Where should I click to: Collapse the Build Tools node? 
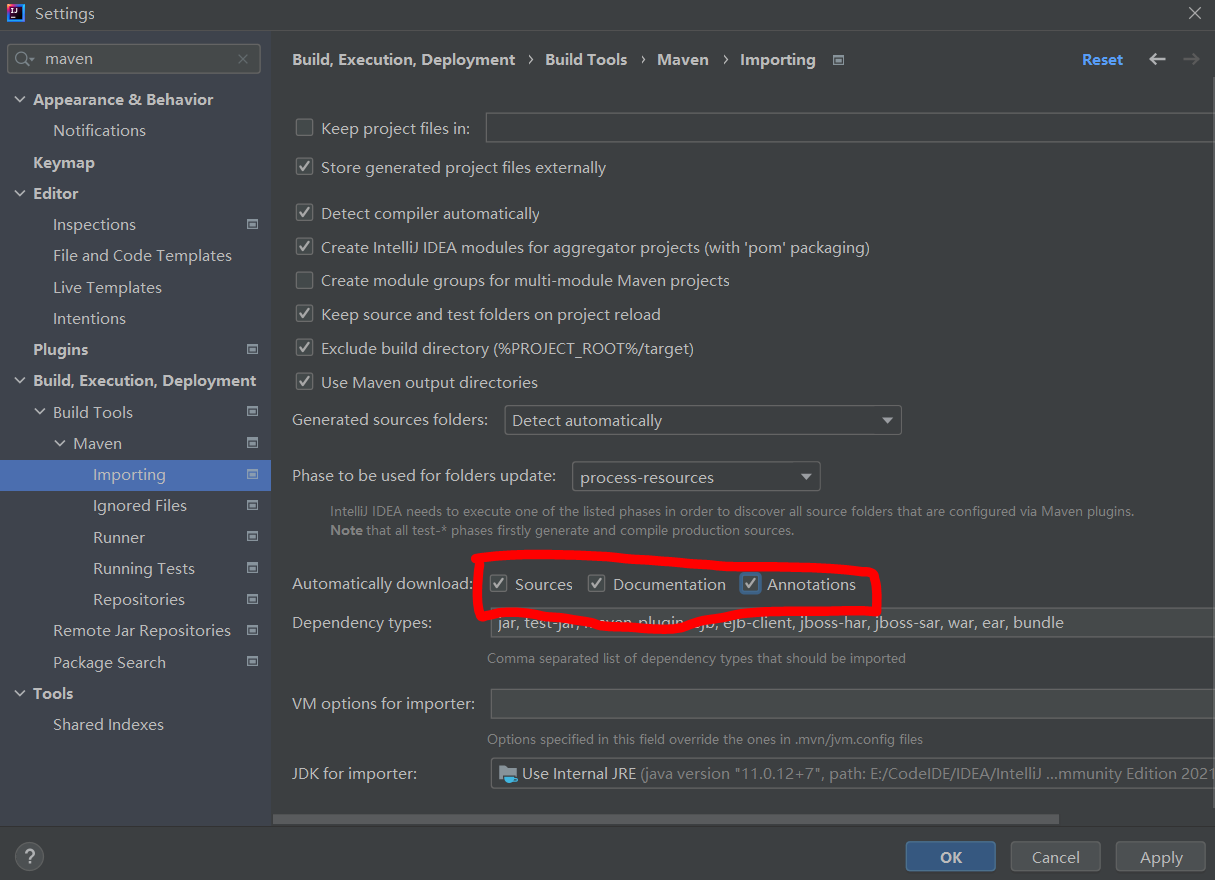click(x=40, y=412)
